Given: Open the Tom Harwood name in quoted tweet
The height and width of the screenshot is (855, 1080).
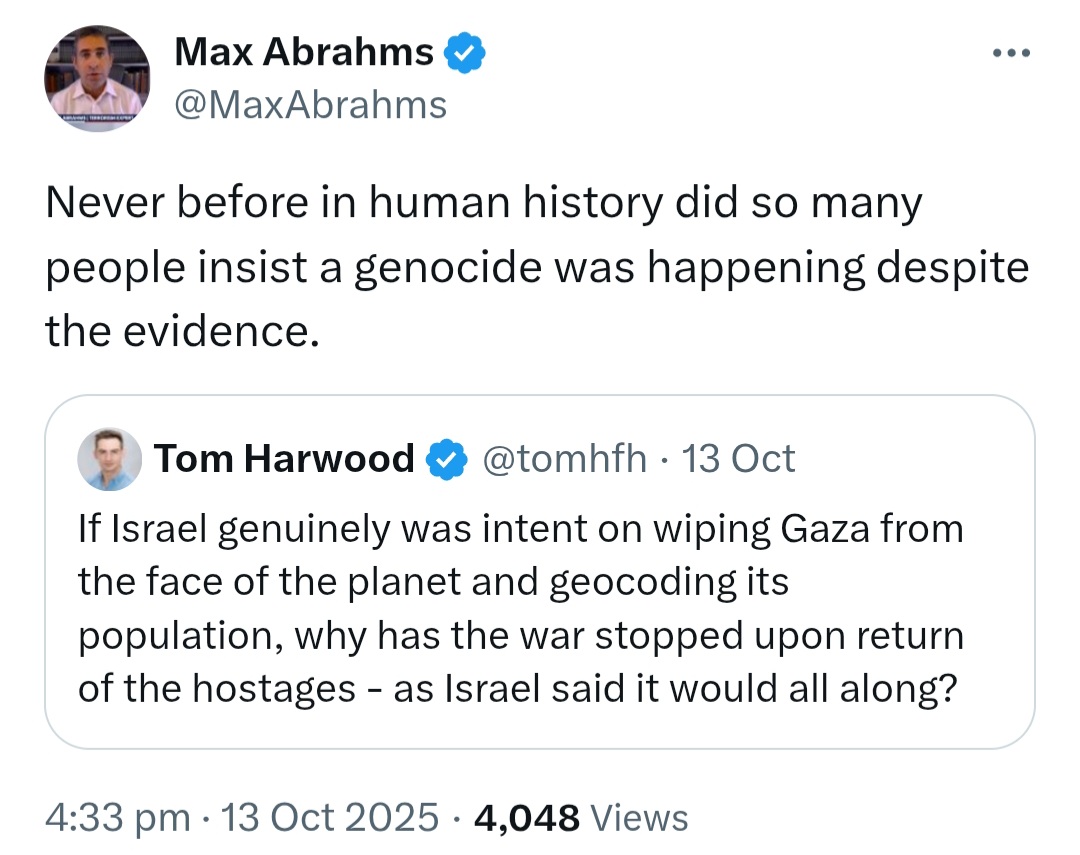Looking at the screenshot, I should click(284, 459).
